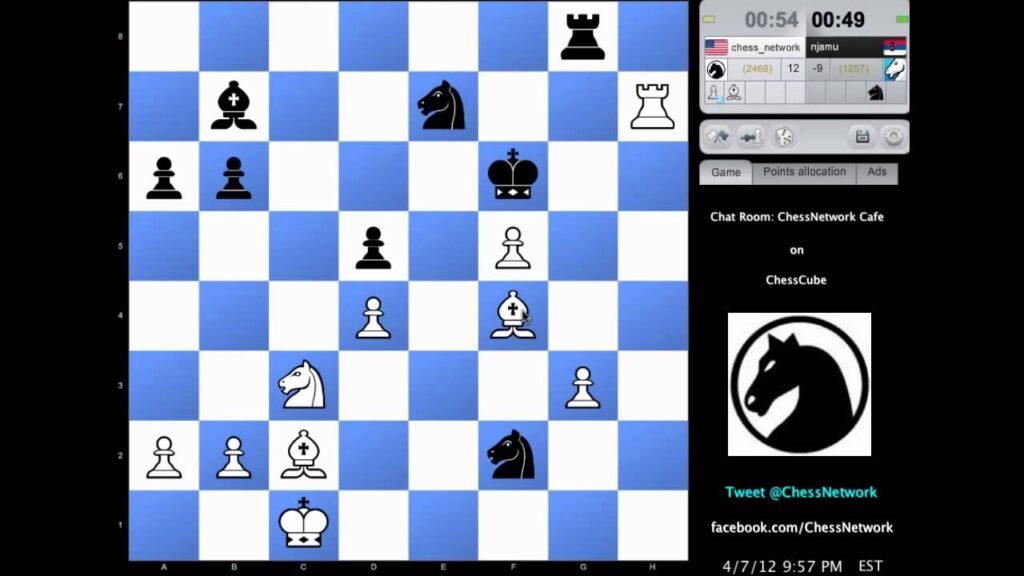Click the captured black knight in njamu's tray
This screenshot has height=576, width=1024.
pyautogui.click(x=875, y=92)
